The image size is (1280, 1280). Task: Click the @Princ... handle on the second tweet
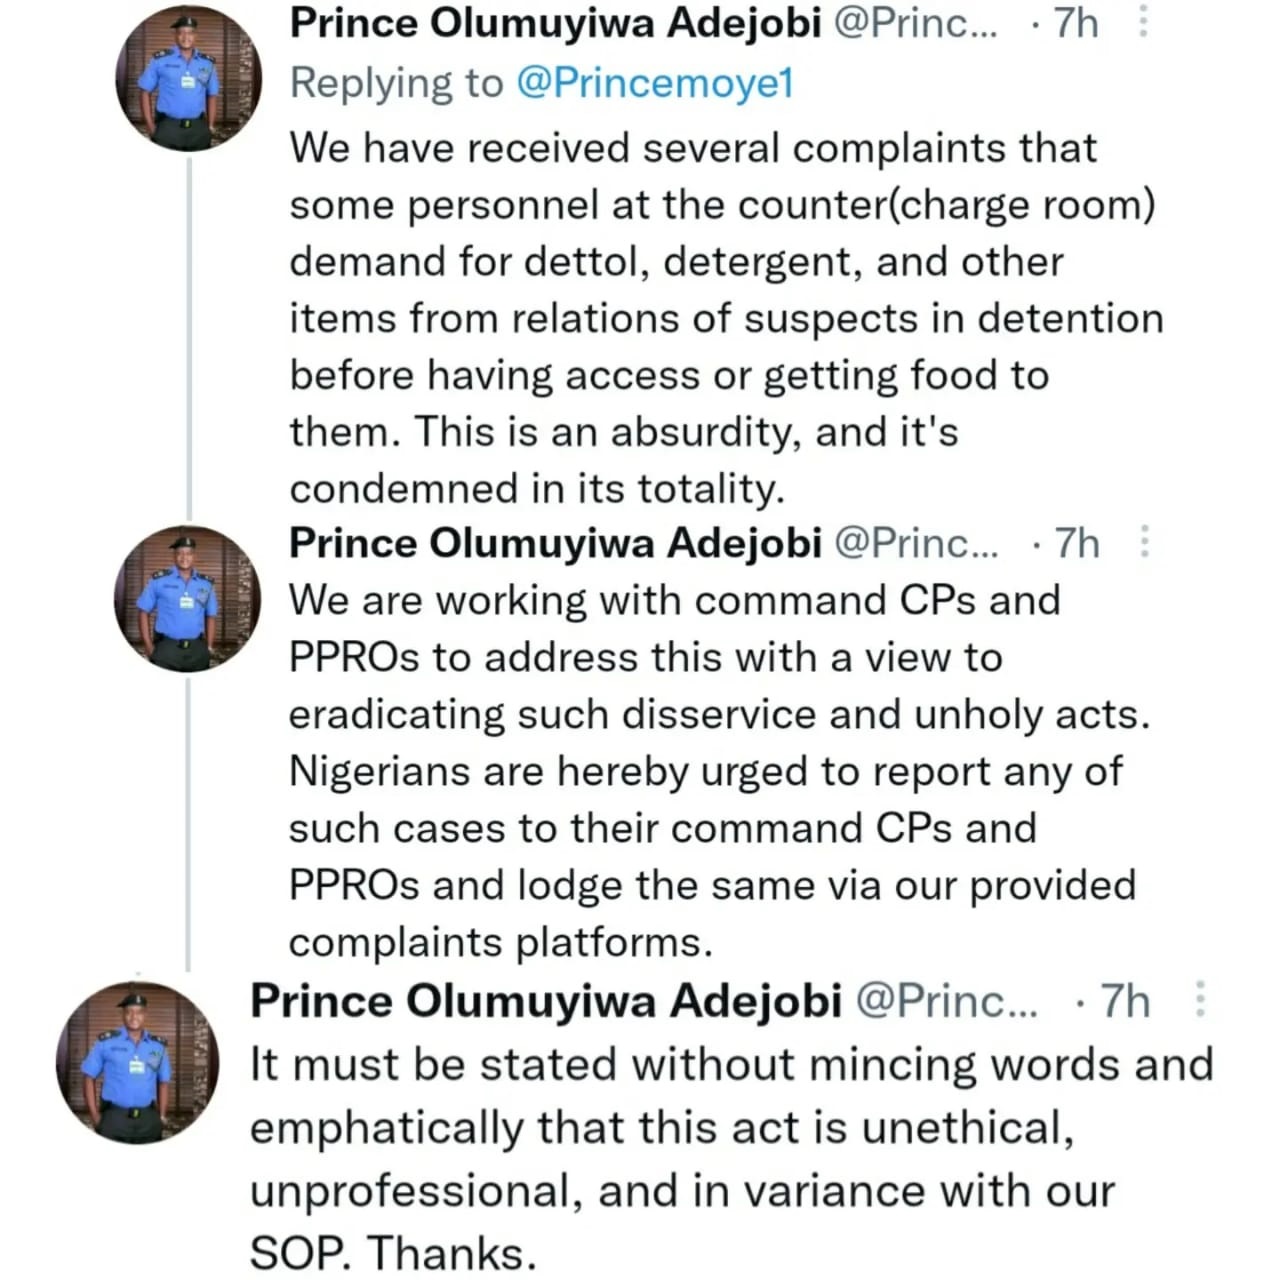pyautogui.click(x=914, y=543)
